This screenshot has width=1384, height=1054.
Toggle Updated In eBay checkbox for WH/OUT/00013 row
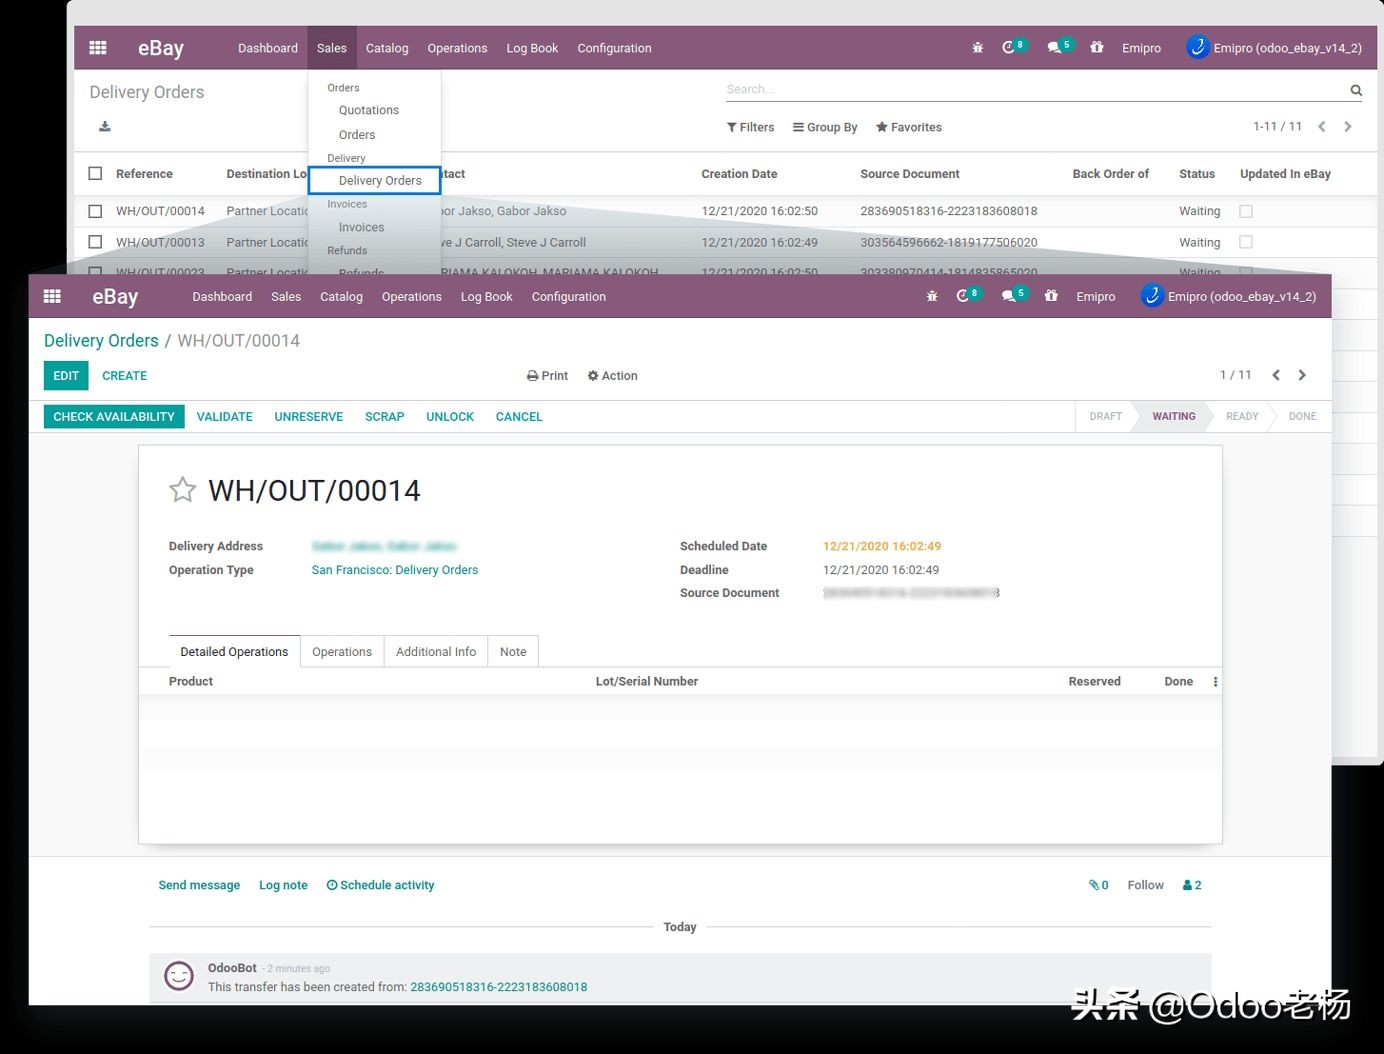click(x=1246, y=242)
